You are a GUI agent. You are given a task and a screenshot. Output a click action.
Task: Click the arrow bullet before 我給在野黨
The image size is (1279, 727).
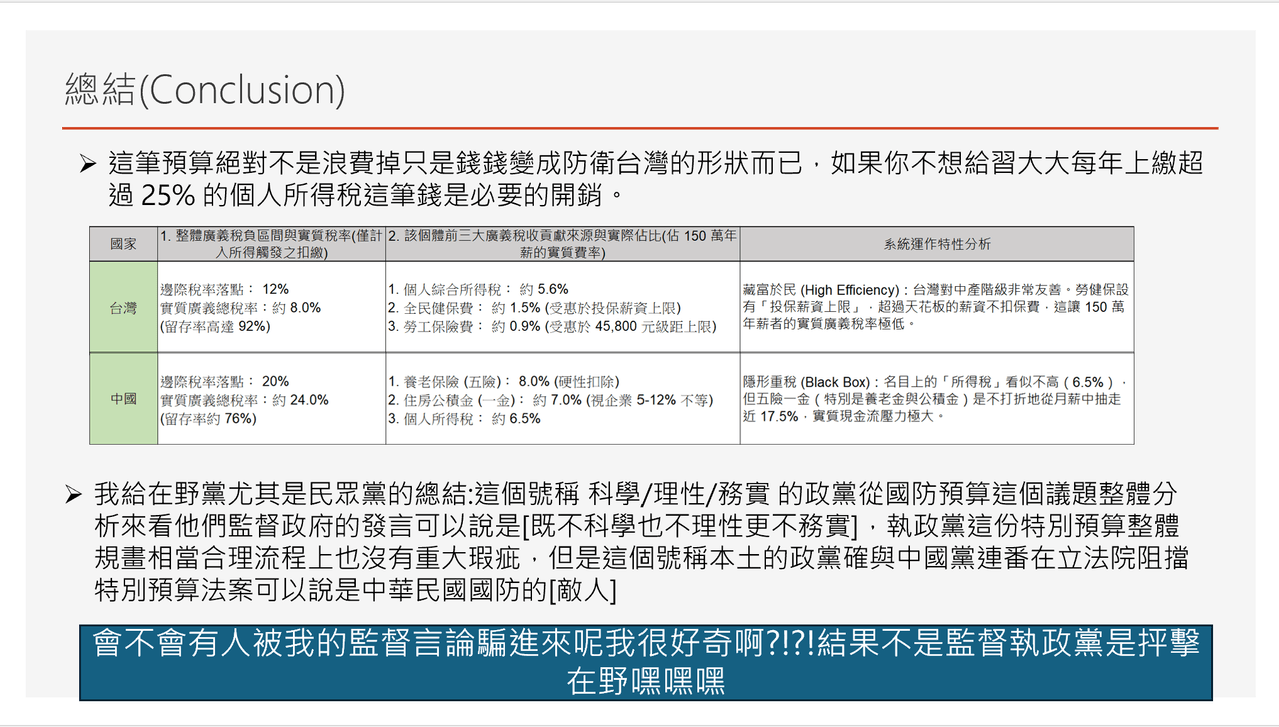(73, 493)
